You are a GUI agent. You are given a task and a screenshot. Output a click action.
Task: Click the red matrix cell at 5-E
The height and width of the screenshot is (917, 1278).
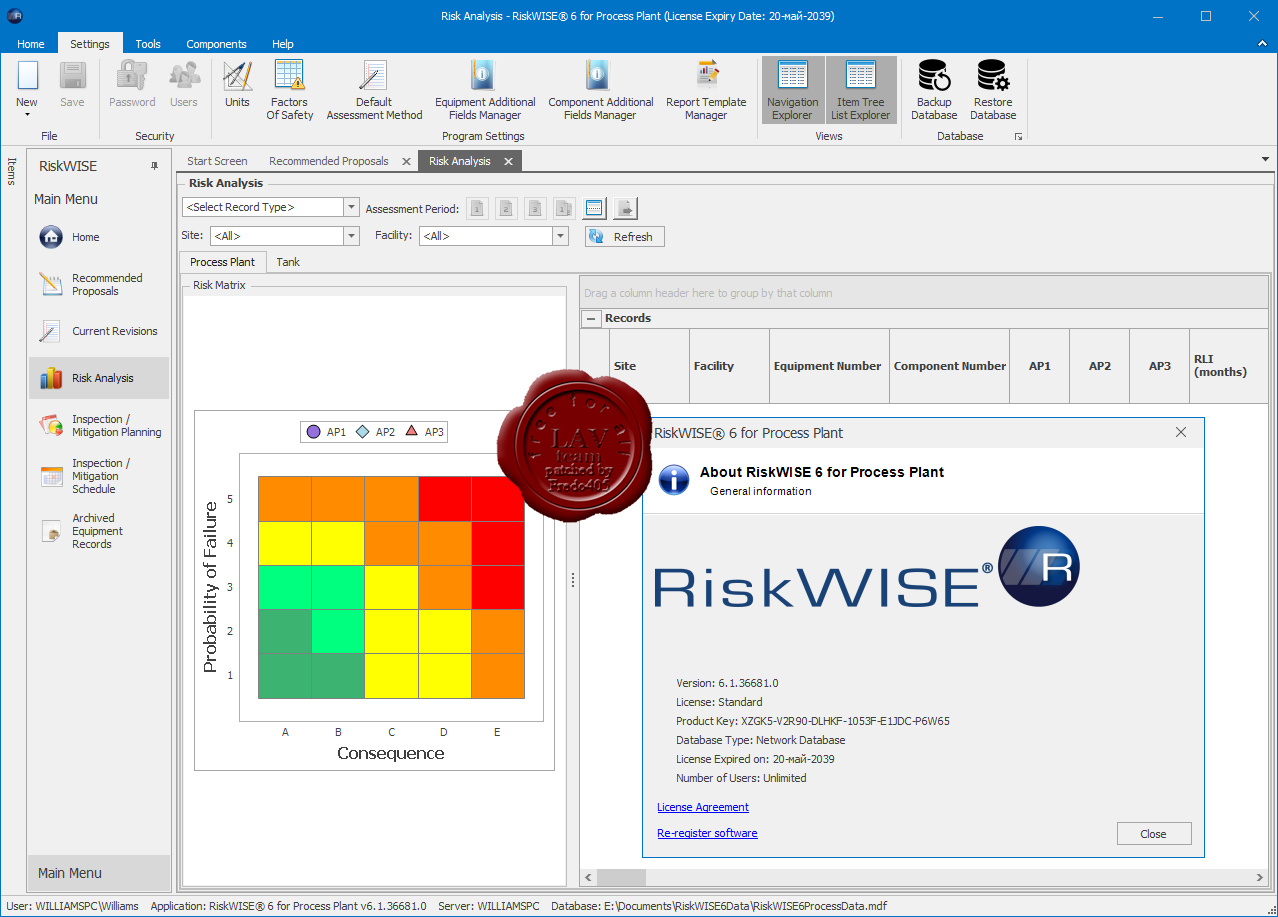[x=497, y=499]
